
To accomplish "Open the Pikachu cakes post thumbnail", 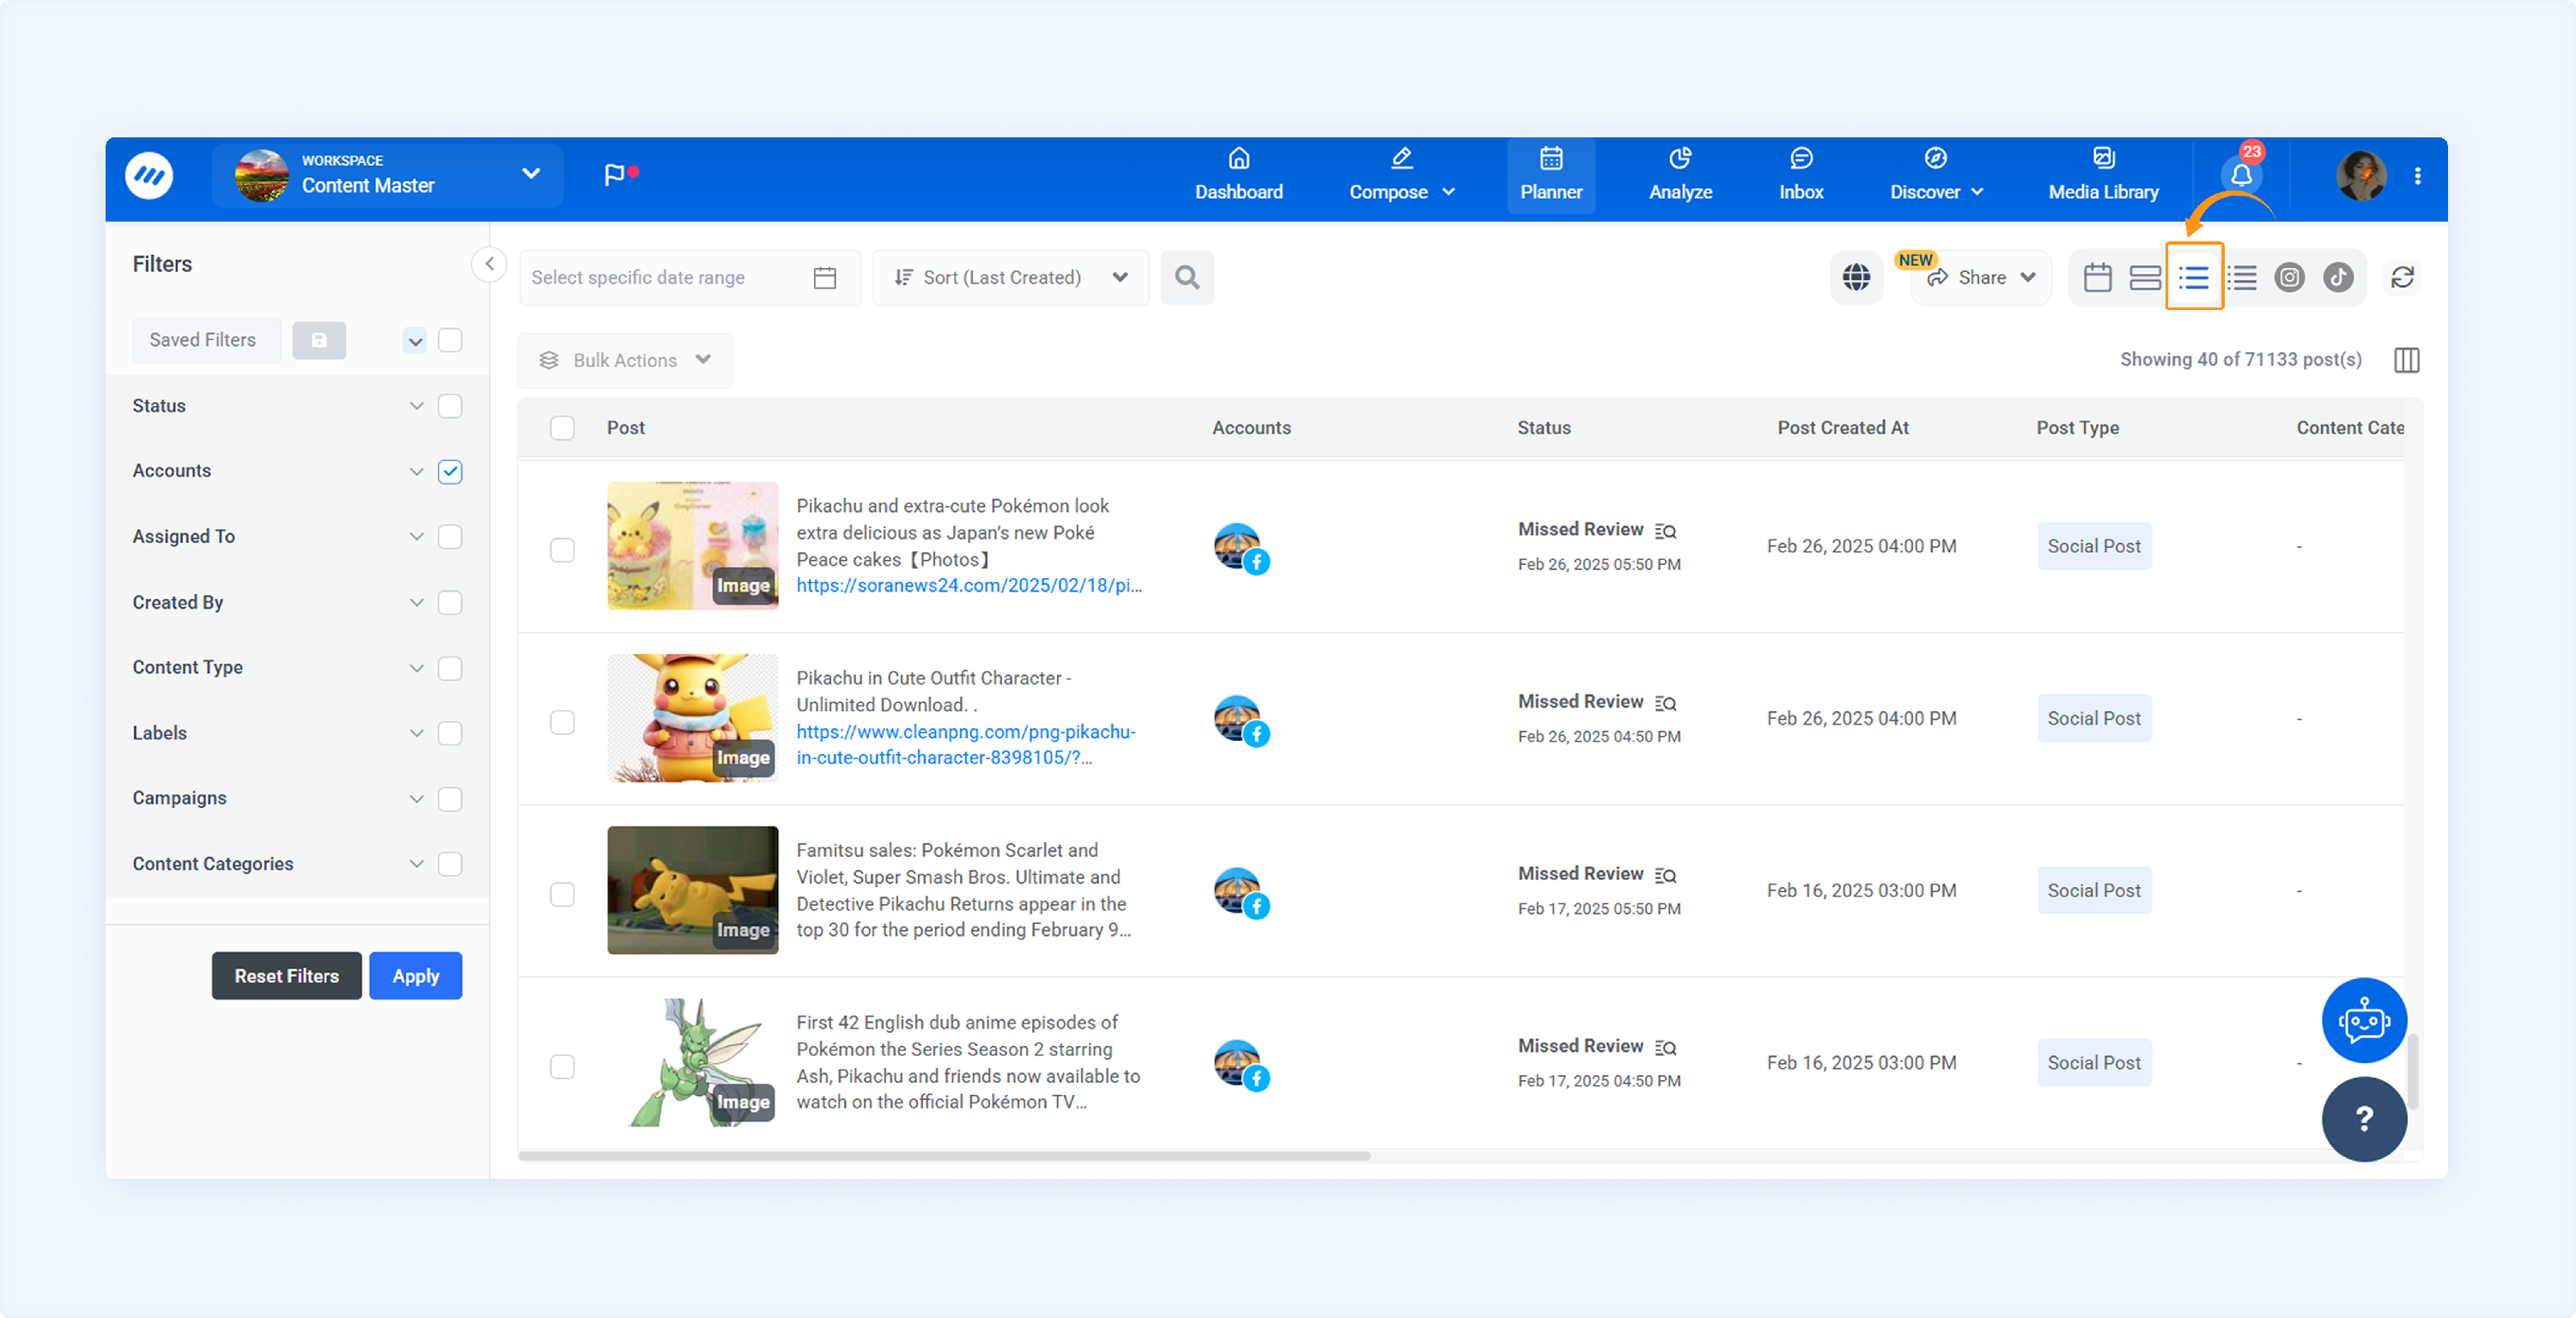I will (x=693, y=546).
